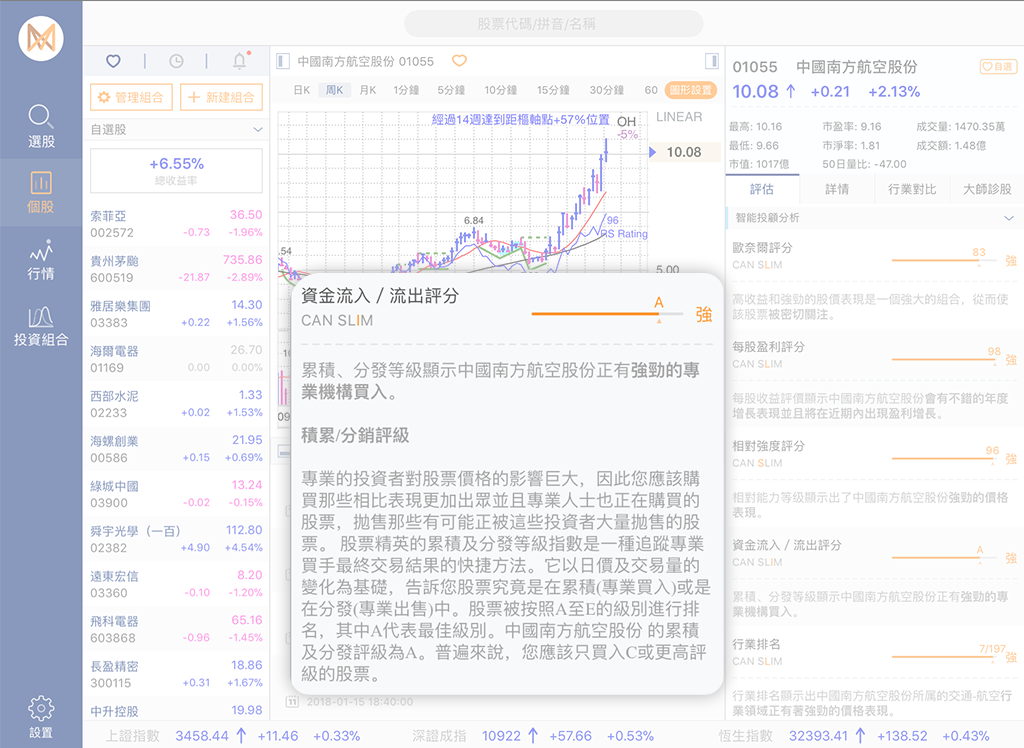Toggle orange heart favorite next to 01055

click(459, 61)
